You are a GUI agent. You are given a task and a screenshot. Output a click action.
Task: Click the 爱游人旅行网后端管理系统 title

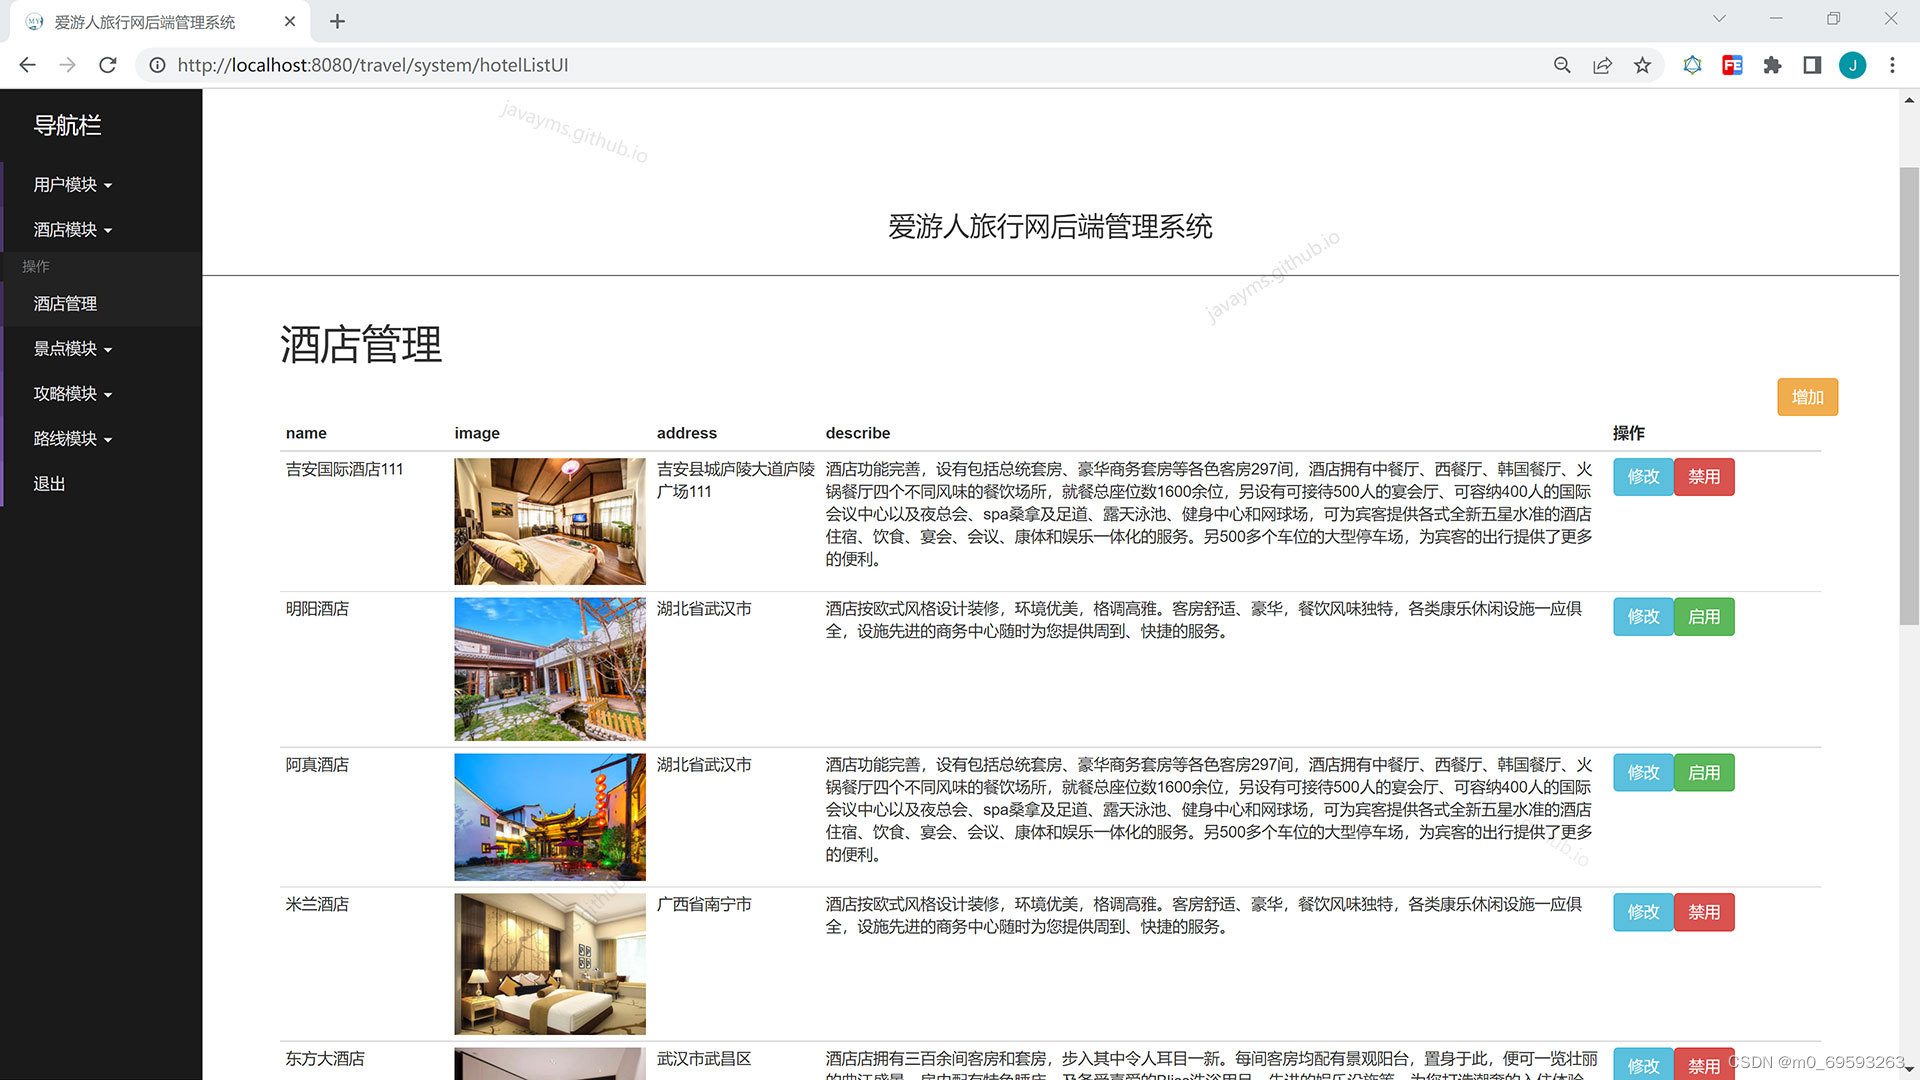[x=1050, y=227]
